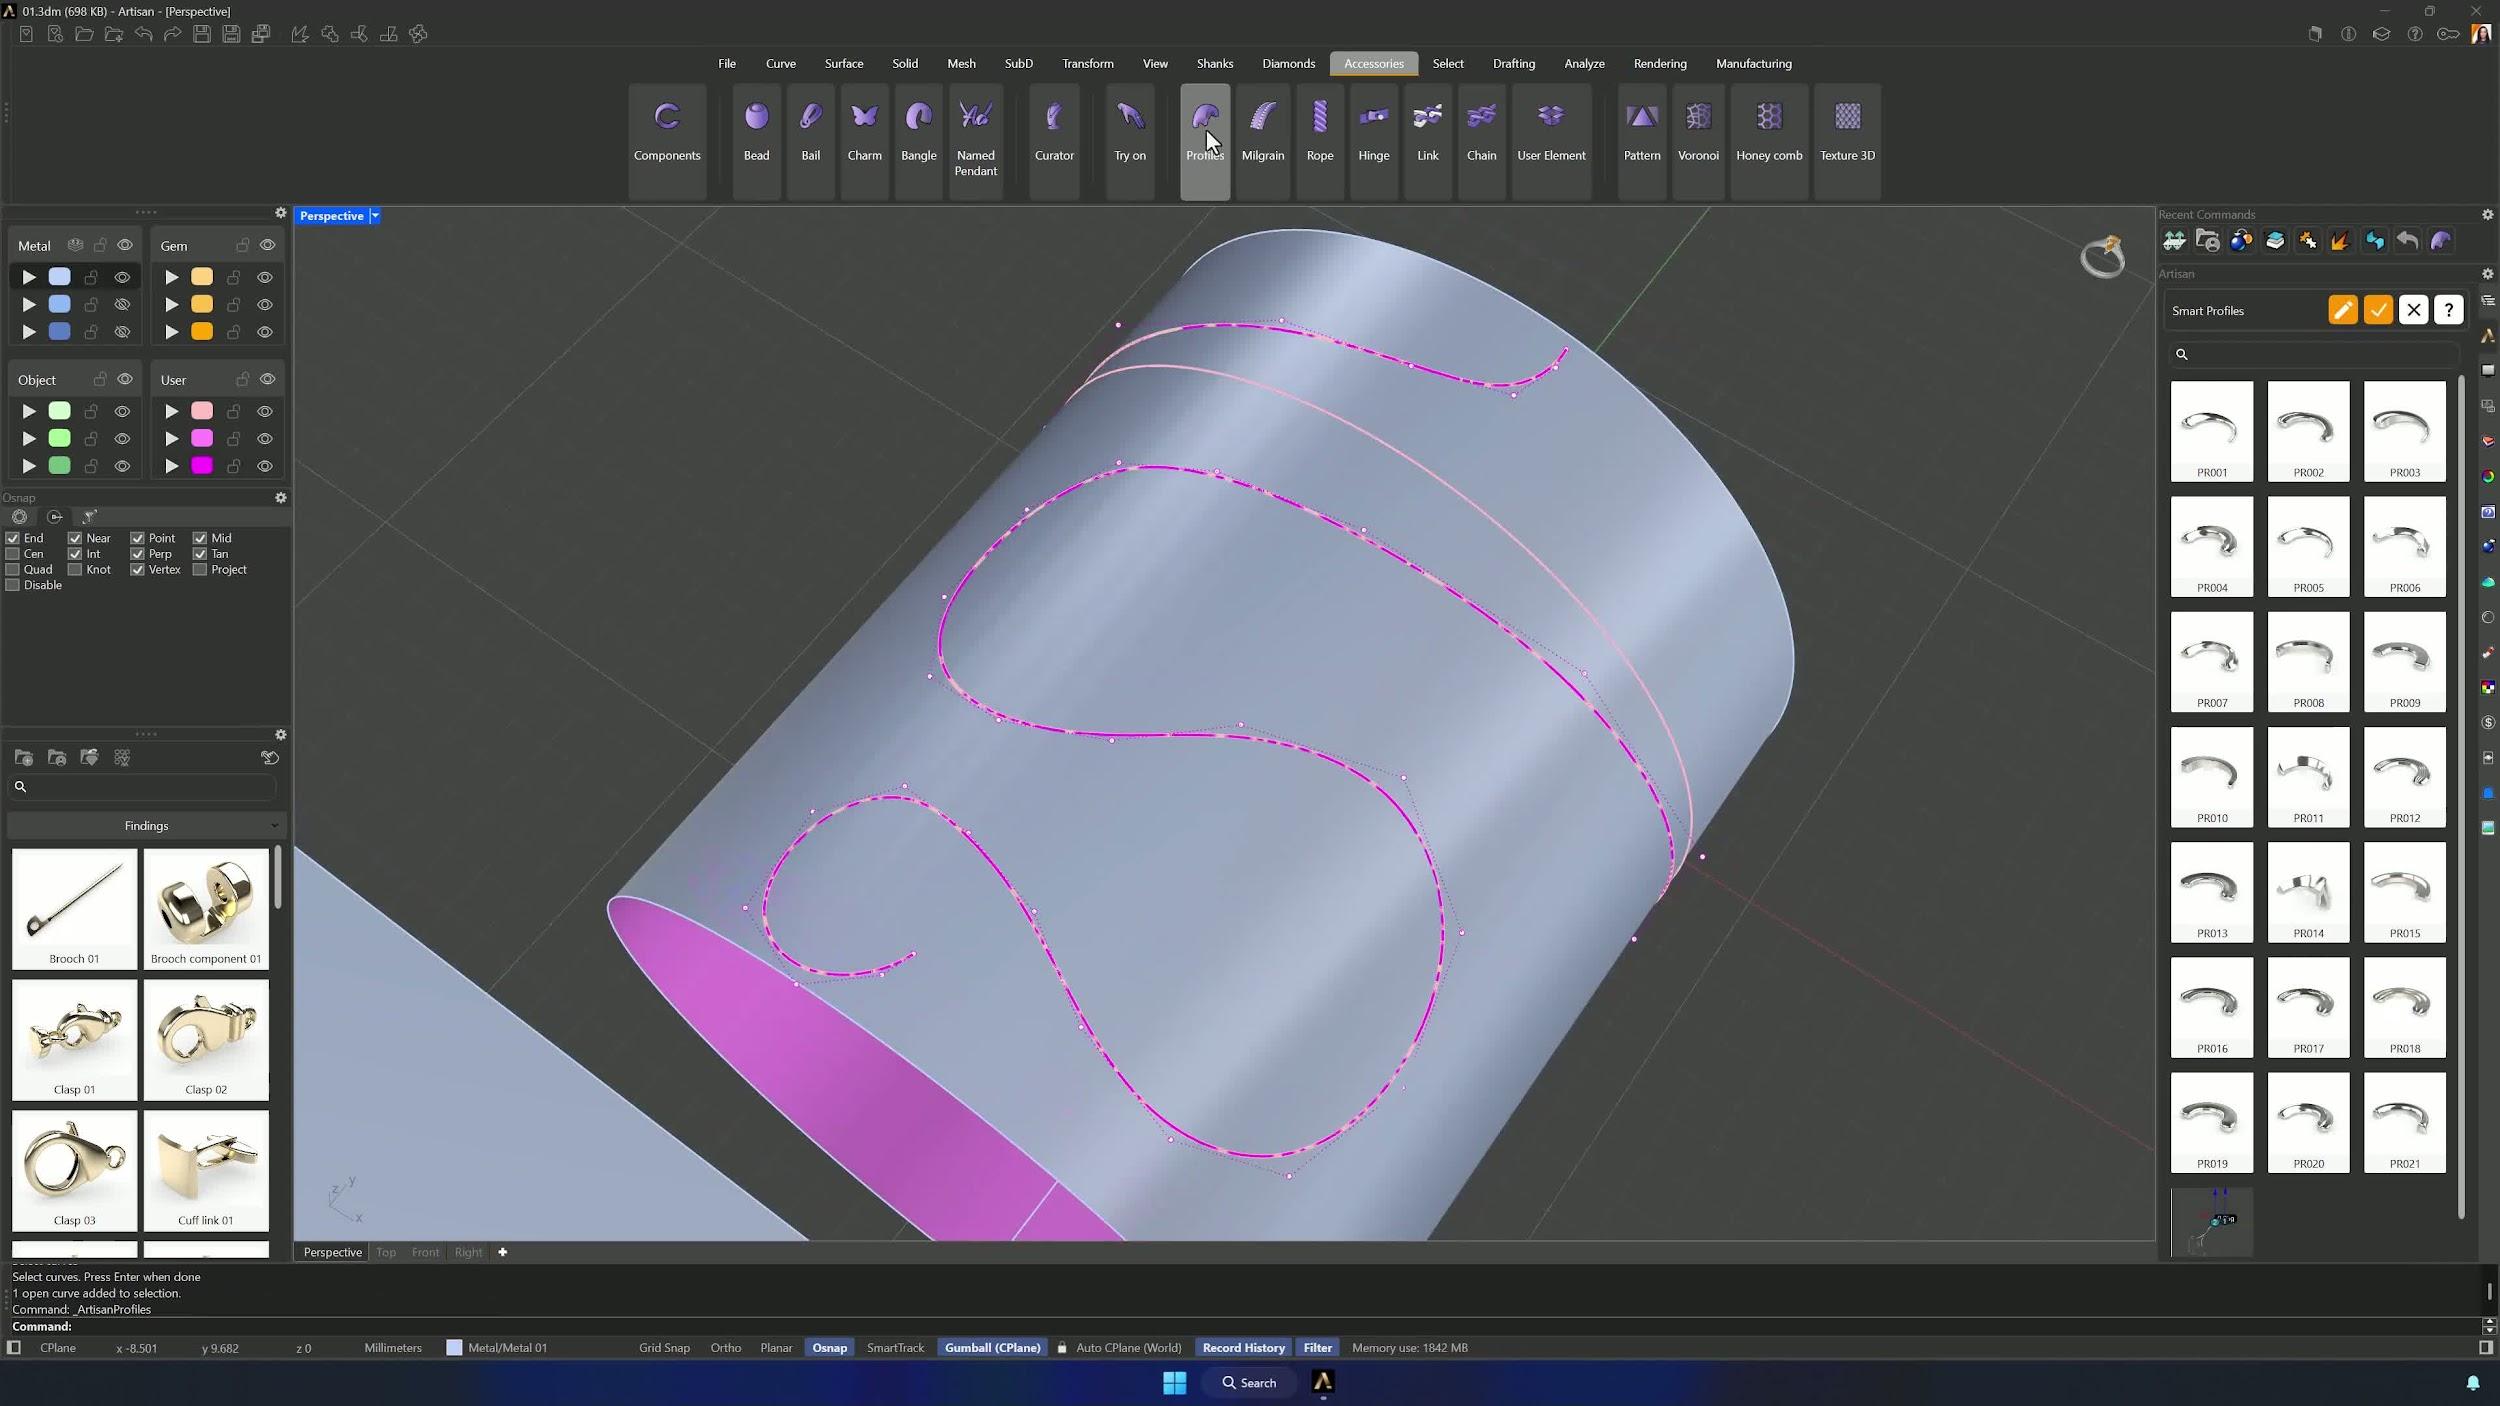The width and height of the screenshot is (2500, 1406).
Task: Click the Smart Profiles edit pencil icon
Action: coord(2342,310)
